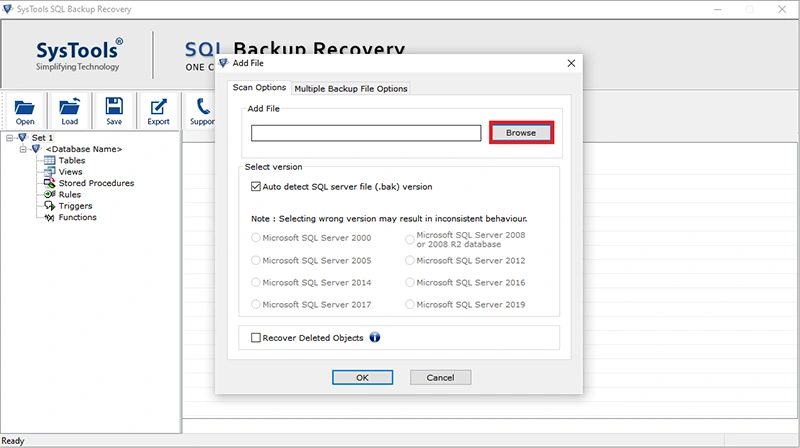This screenshot has width=800, height=448.
Task: Select SQL Server 2008 or 2008 R2 radio
Action: 409,239
